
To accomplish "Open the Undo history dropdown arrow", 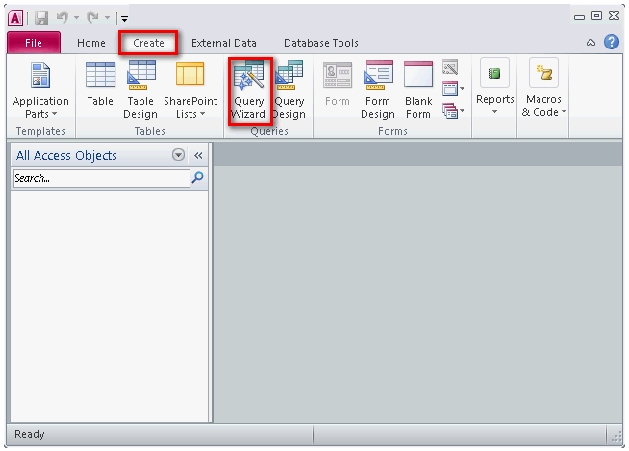I will click(76, 18).
